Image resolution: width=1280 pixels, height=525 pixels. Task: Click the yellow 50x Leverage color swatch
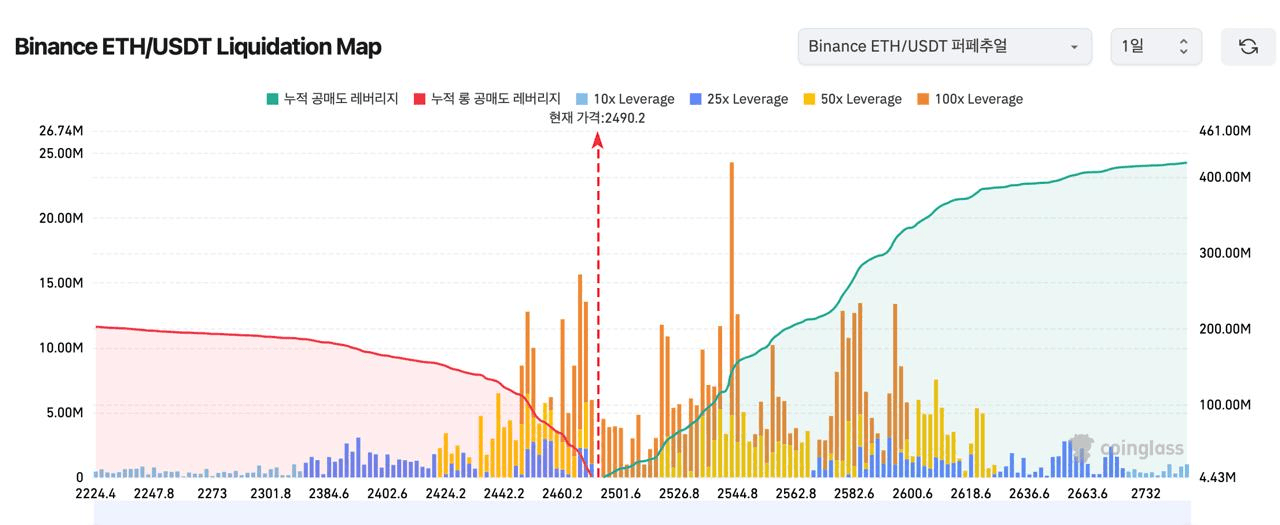coord(809,99)
